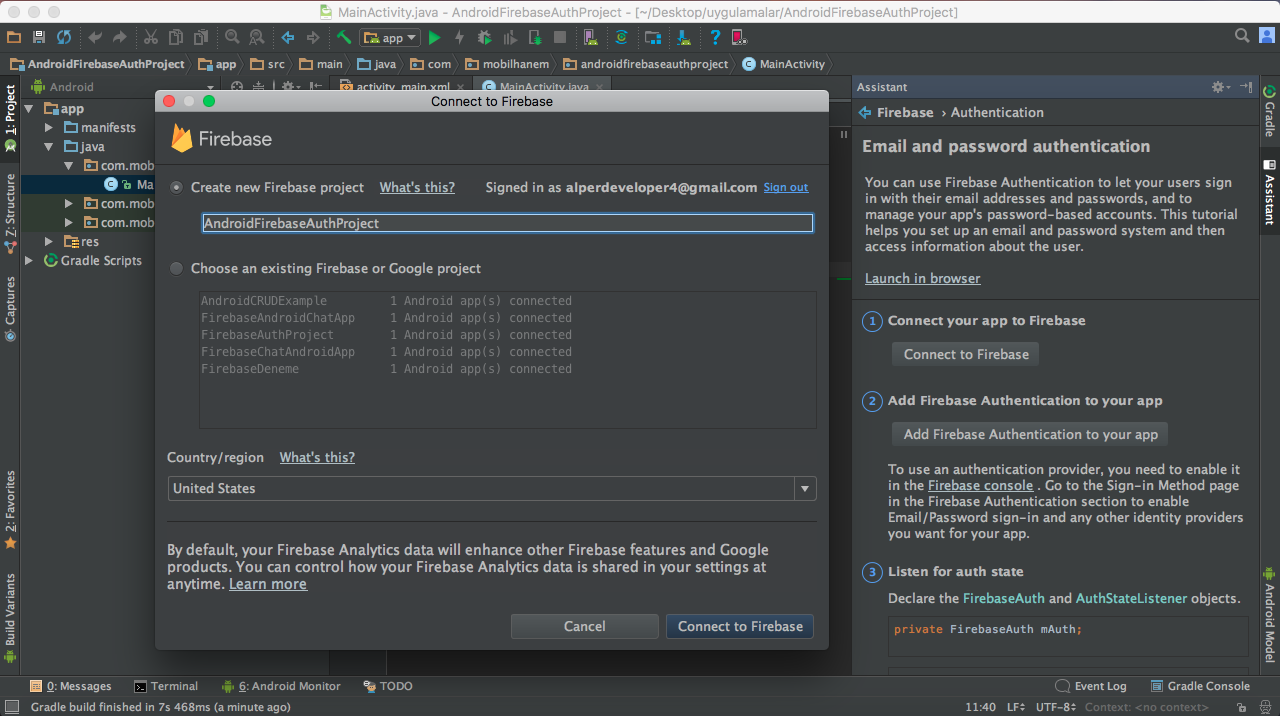Navigate back with the blue left arrow
The height and width of the screenshot is (716, 1280).
coord(288,38)
